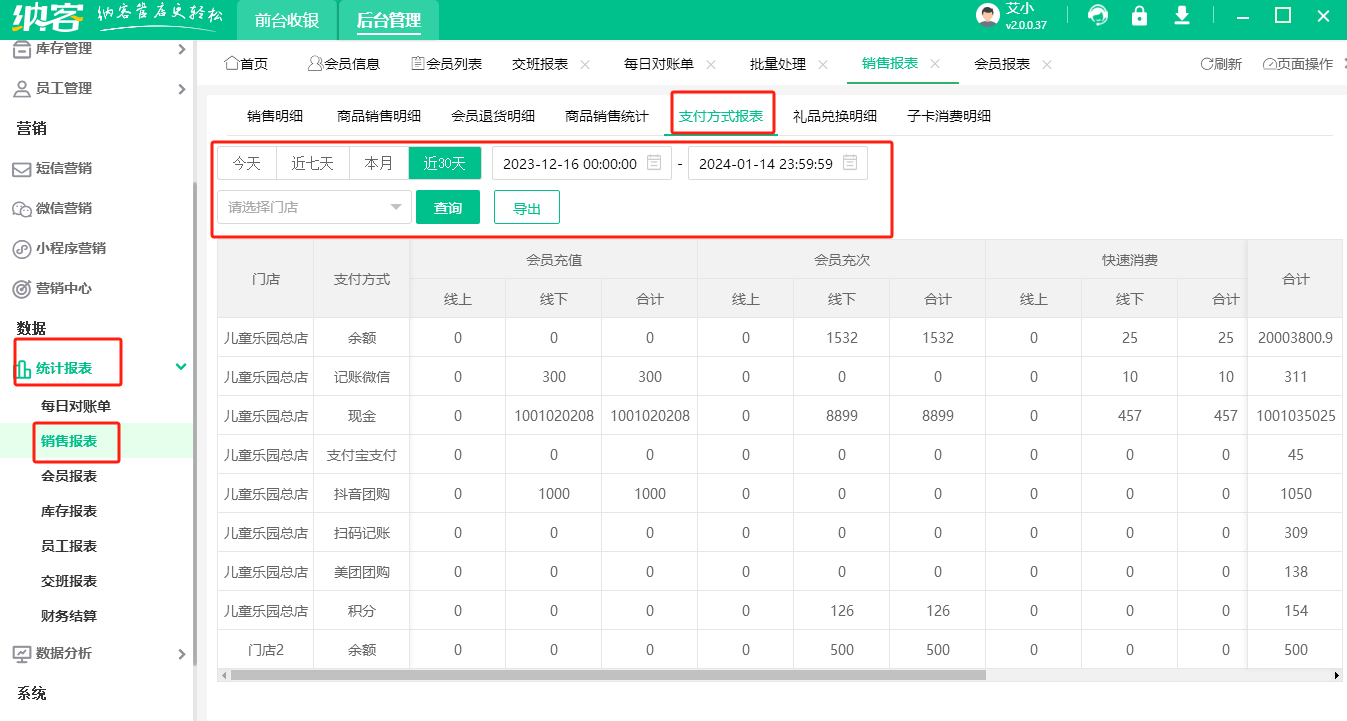Collapse the 统计报表 sidebar section
The height and width of the screenshot is (721, 1347).
tap(181, 367)
